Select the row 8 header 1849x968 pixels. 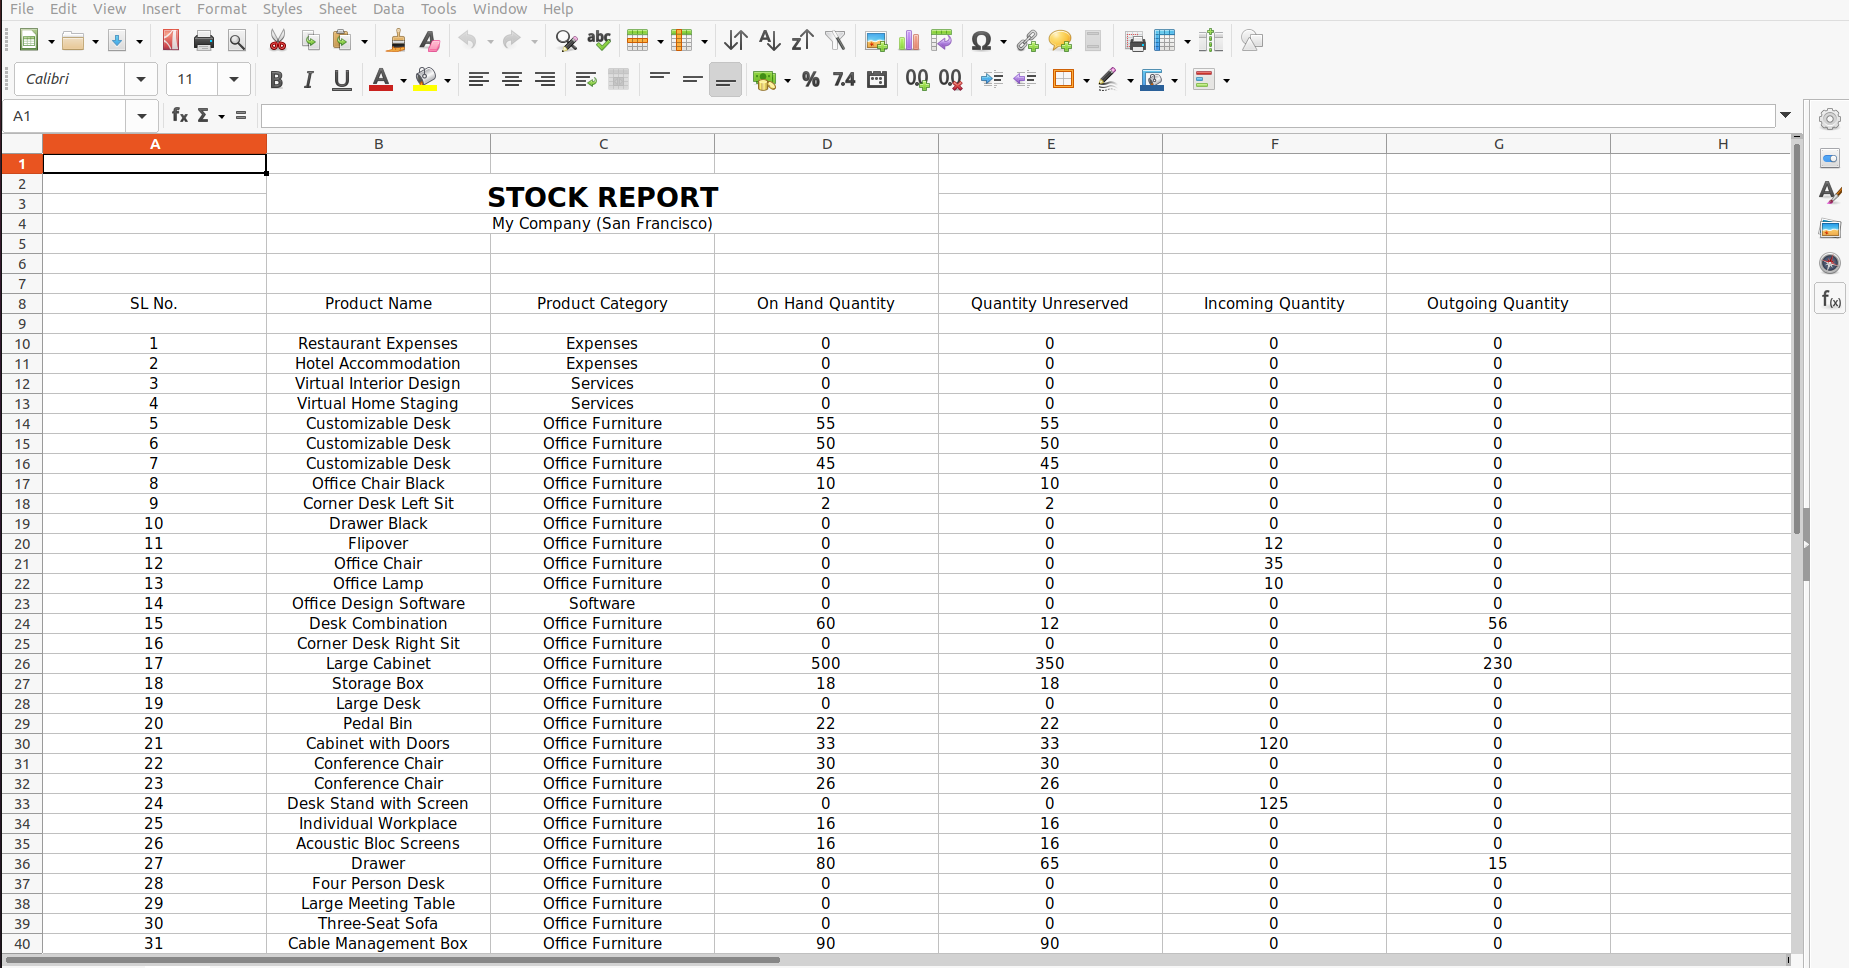(x=22, y=304)
